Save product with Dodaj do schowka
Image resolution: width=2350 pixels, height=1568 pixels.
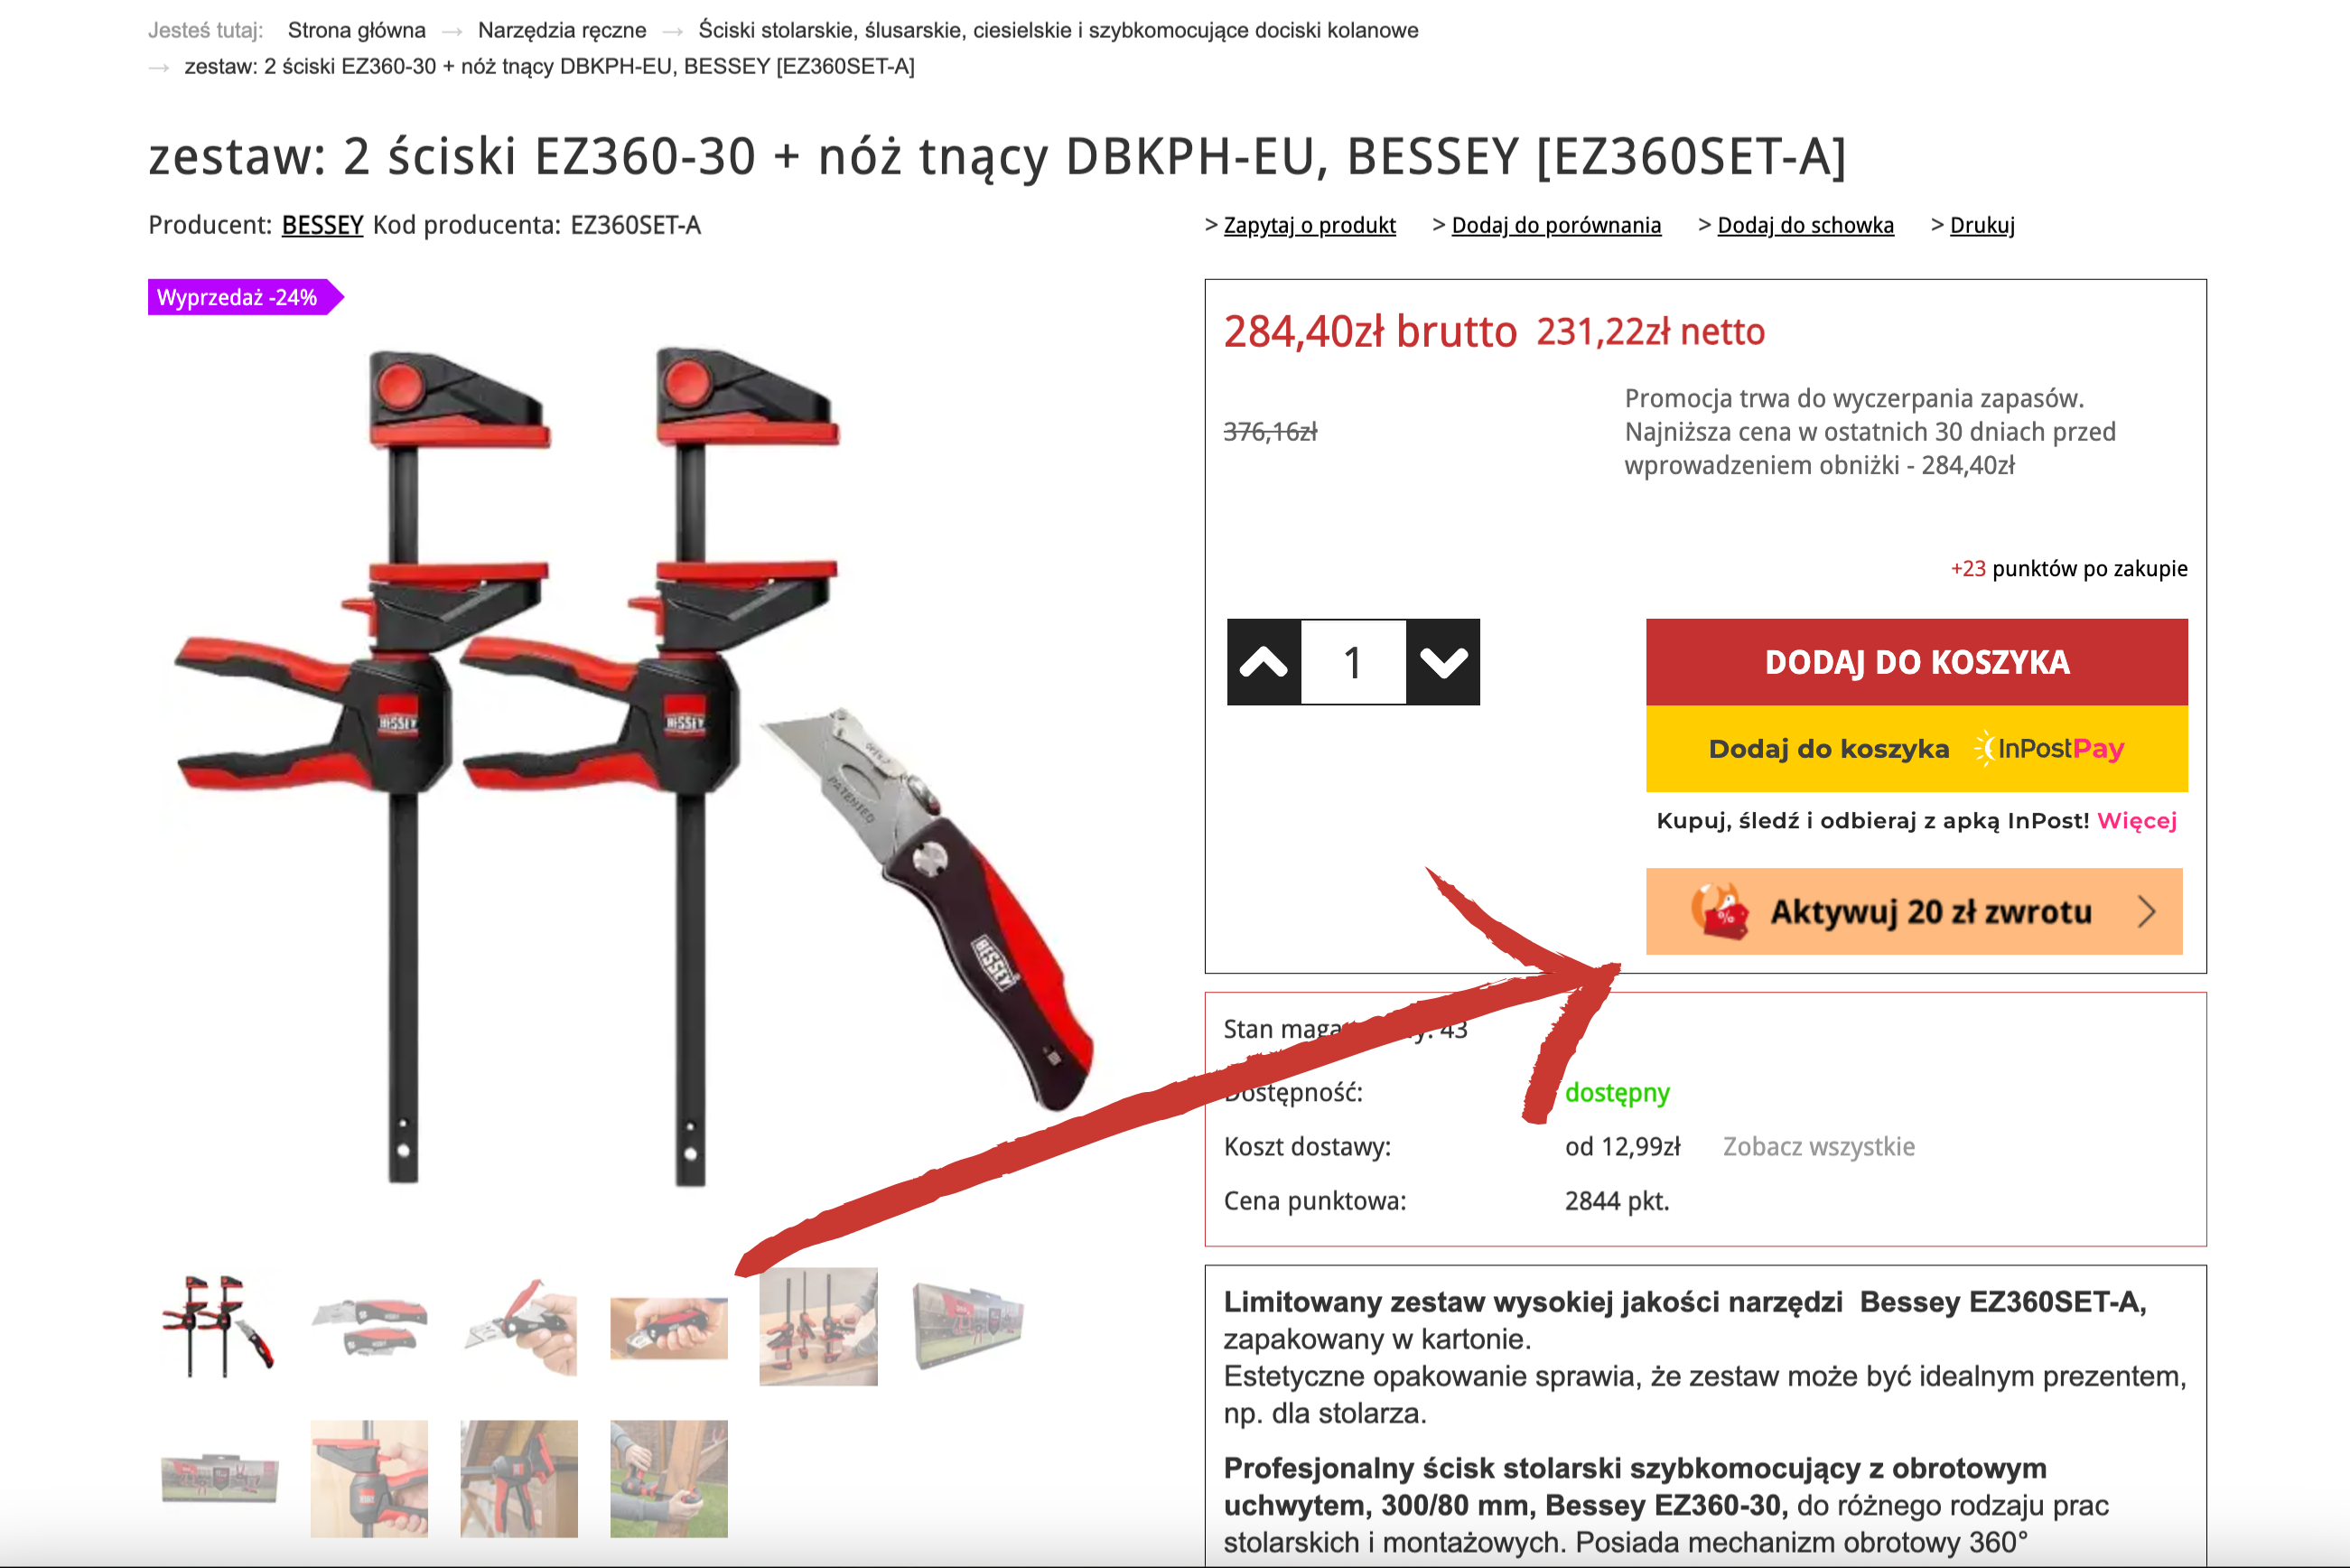pyautogui.click(x=1805, y=225)
